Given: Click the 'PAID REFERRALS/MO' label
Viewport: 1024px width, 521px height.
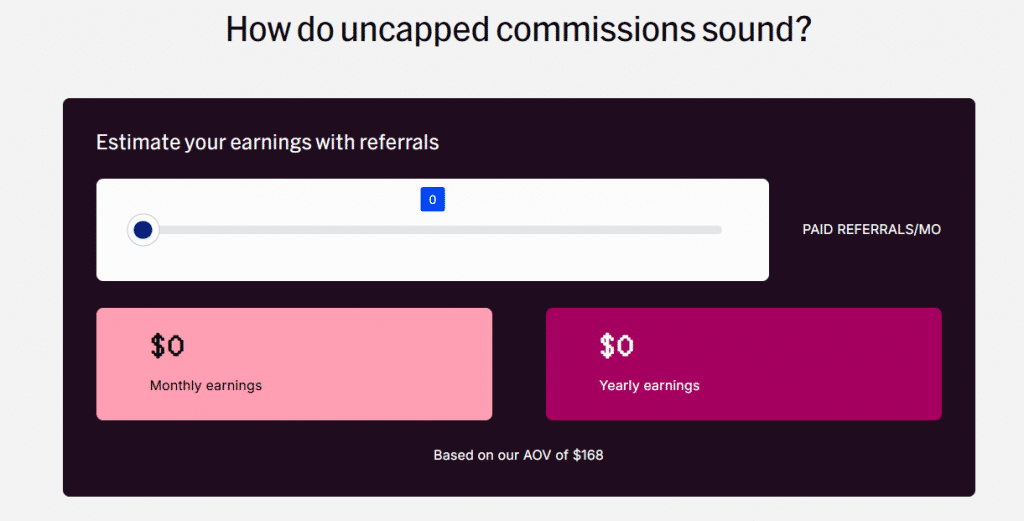Looking at the screenshot, I should click(x=871, y=230).
